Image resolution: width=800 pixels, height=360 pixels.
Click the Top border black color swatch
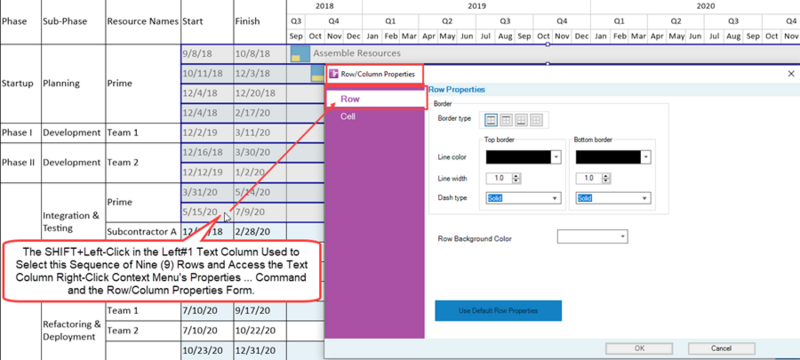[x=519, y=157]
